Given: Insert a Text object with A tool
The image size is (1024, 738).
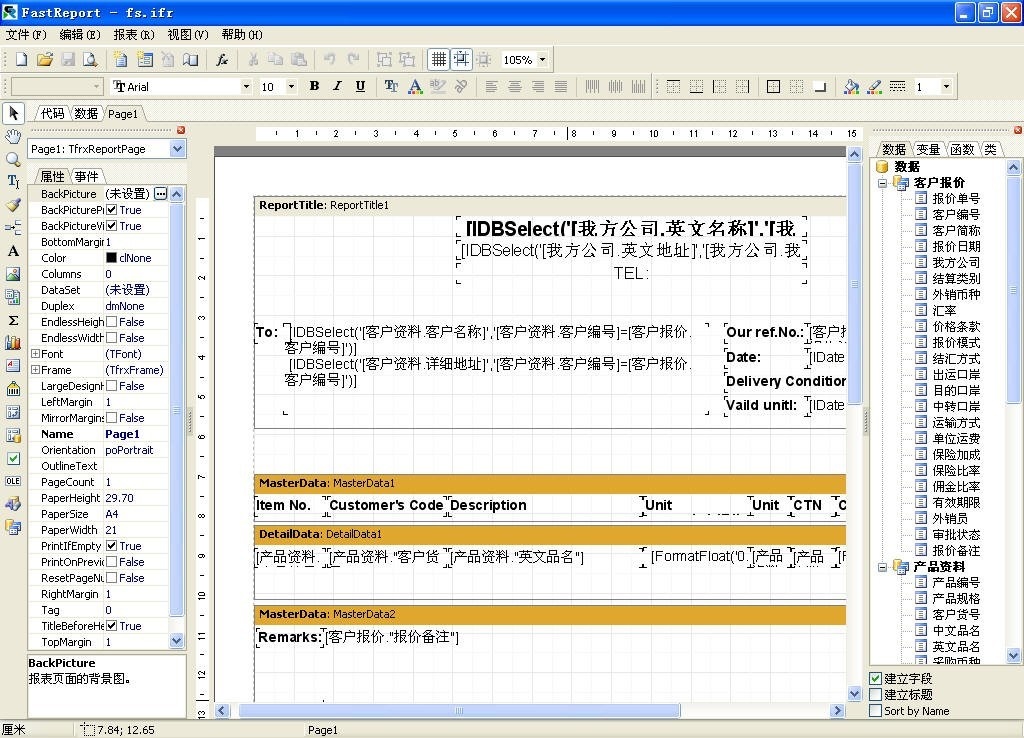Looking at the screenshot, I should (13, 251).
